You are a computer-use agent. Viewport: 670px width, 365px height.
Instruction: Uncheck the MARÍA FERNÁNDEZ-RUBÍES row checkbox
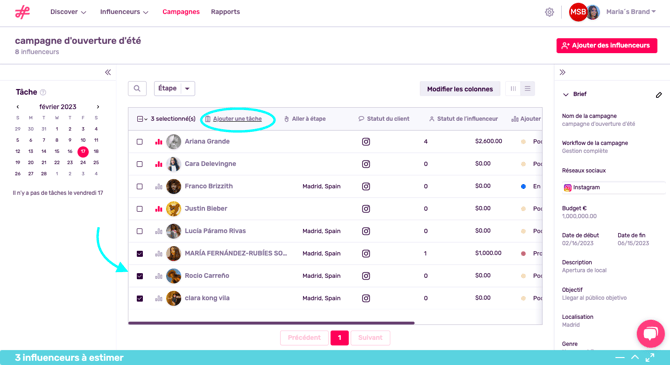(x=140, y=253)
